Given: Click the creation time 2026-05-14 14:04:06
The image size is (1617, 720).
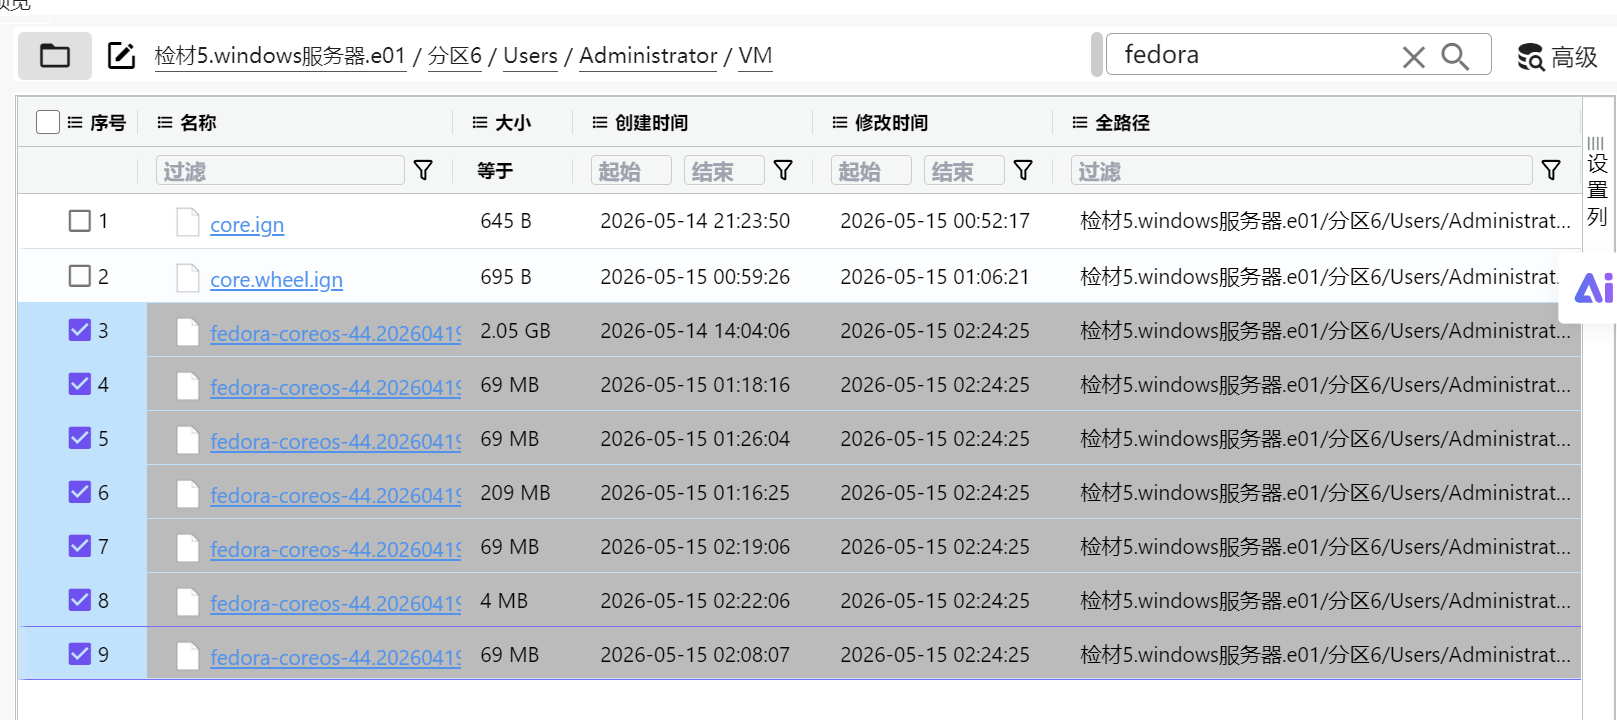Looking at the screenshot, I should coord(695,331).
